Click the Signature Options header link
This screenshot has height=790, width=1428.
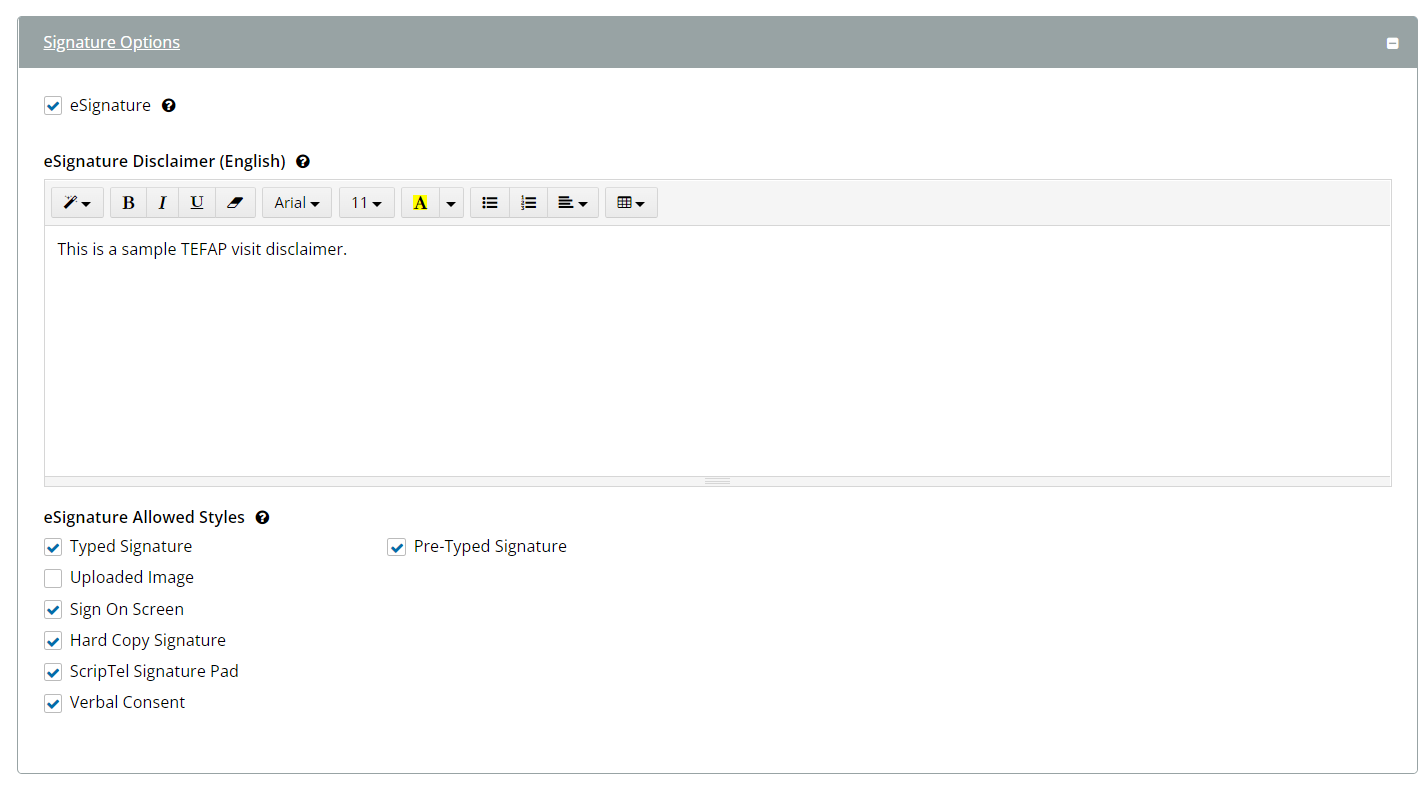[111, 42]
